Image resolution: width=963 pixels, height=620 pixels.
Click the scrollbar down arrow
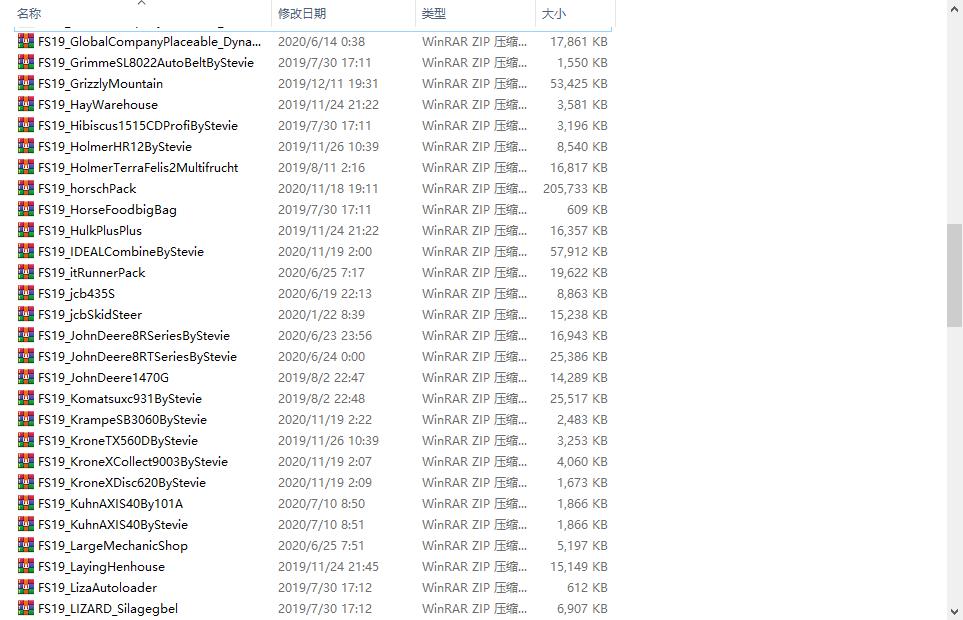(954, 611)
